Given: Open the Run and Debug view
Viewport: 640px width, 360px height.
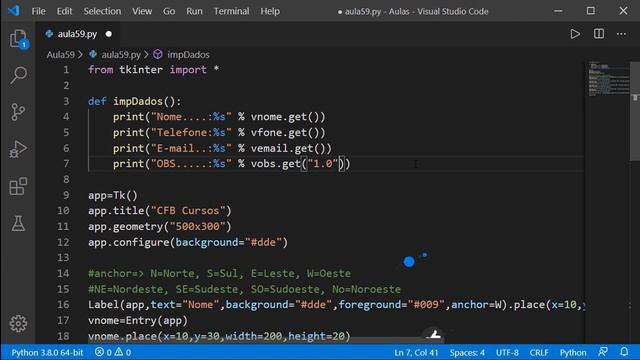Looking at the screenshot, I should click(x=18, y=149).
